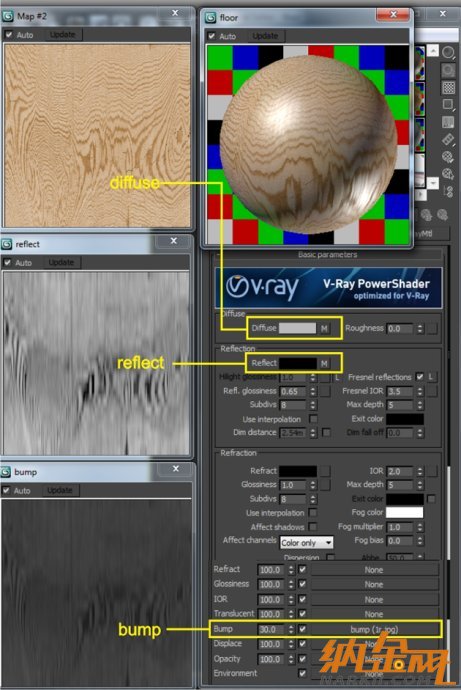This screenshot has width=461, height=690.
Task: Toggle Auto checkbox in bump window
Action: (x=6, y=490)
